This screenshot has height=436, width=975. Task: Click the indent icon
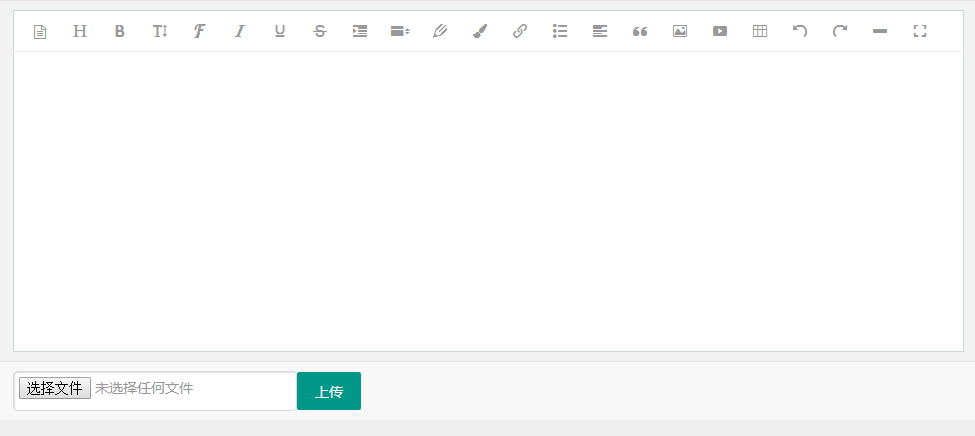360,31
